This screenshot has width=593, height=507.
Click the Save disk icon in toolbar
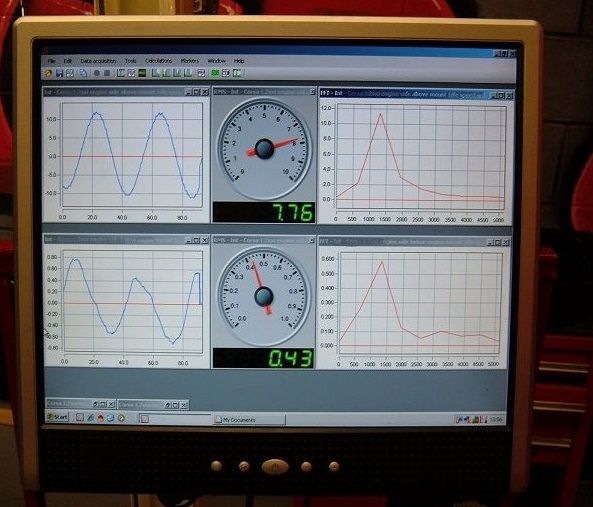[59, 73]
